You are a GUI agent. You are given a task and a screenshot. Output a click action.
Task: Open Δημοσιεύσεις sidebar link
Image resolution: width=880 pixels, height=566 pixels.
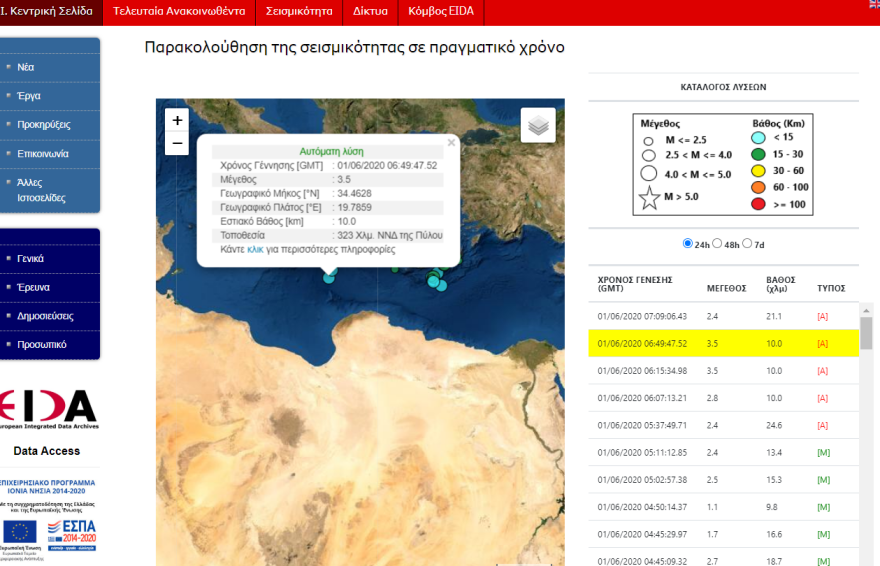[x=45, y=316]
